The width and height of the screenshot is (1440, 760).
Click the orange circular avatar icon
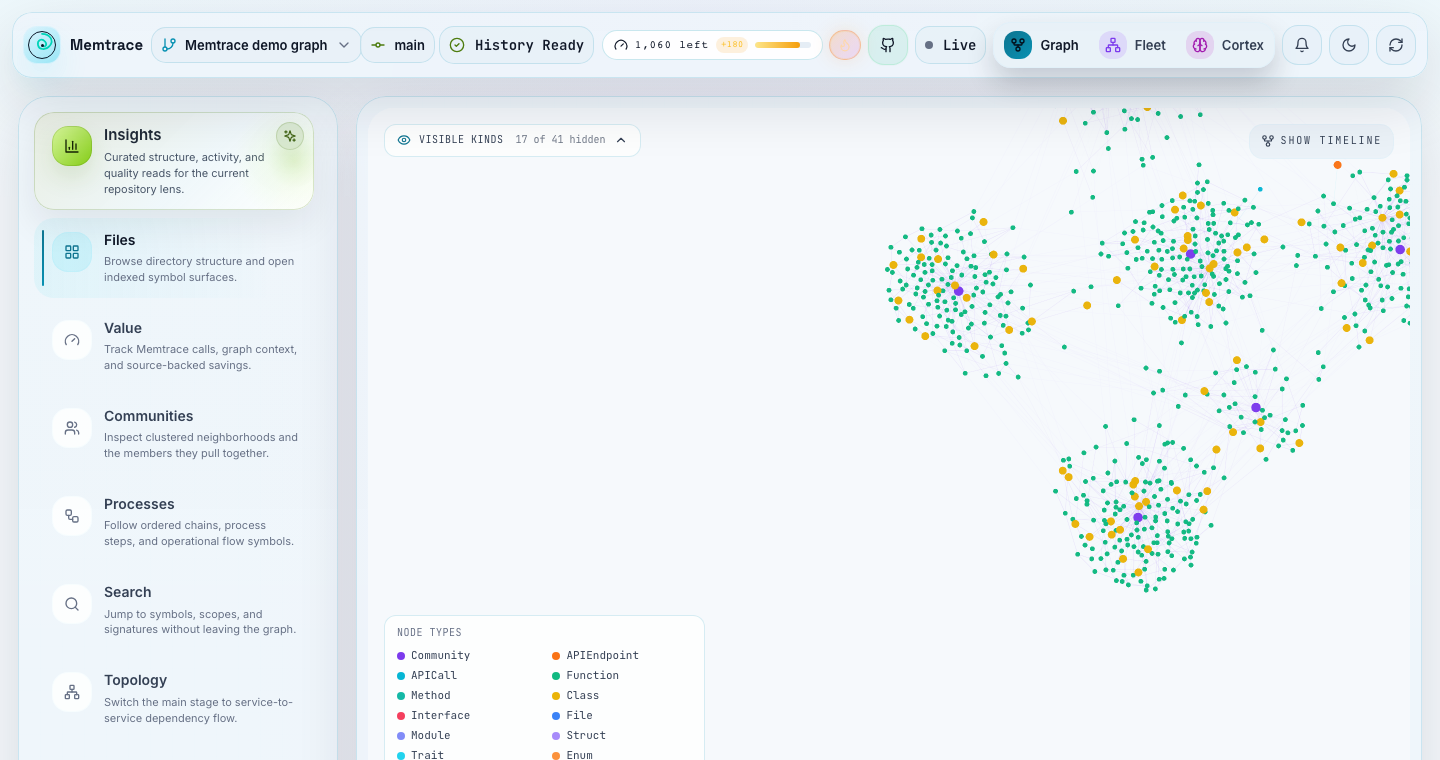pyautogui.click(x=845, y=45)
